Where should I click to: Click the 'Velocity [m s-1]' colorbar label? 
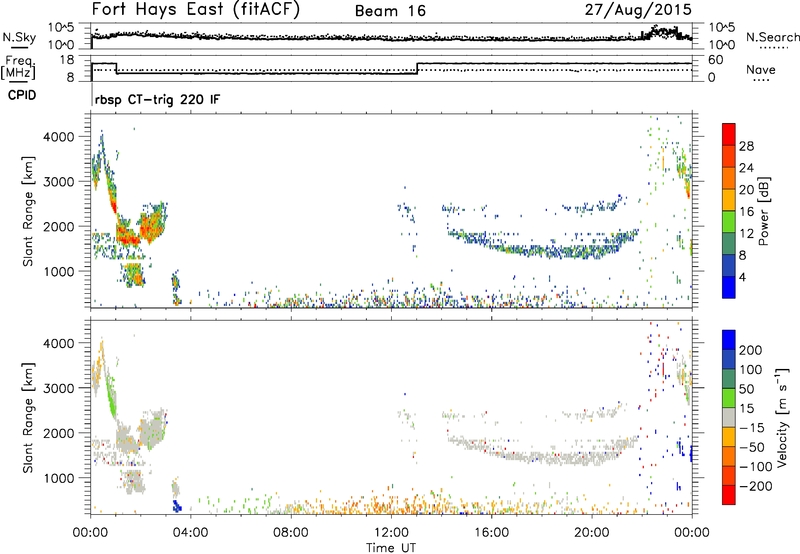pos(781,417)
